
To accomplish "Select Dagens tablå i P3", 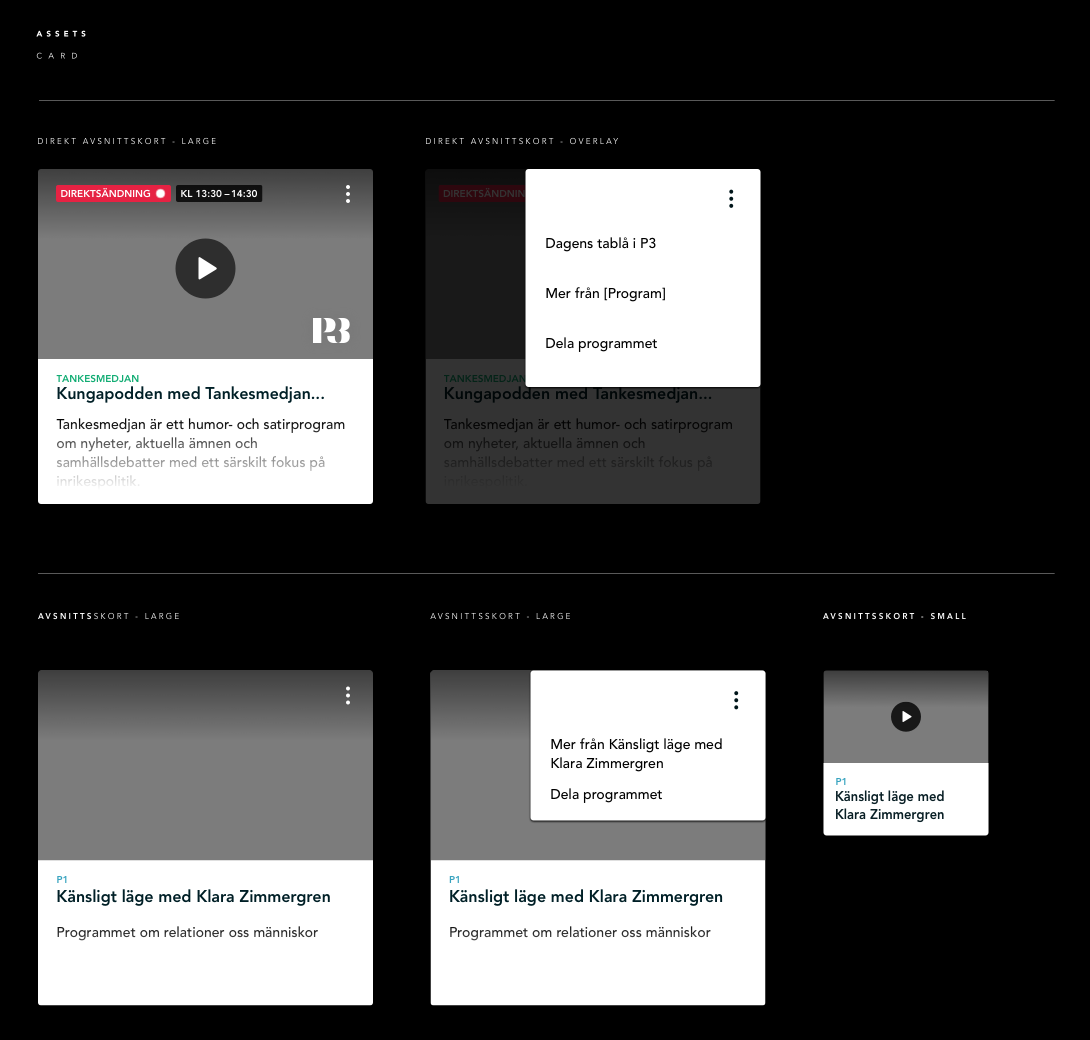I will [601, 243].
